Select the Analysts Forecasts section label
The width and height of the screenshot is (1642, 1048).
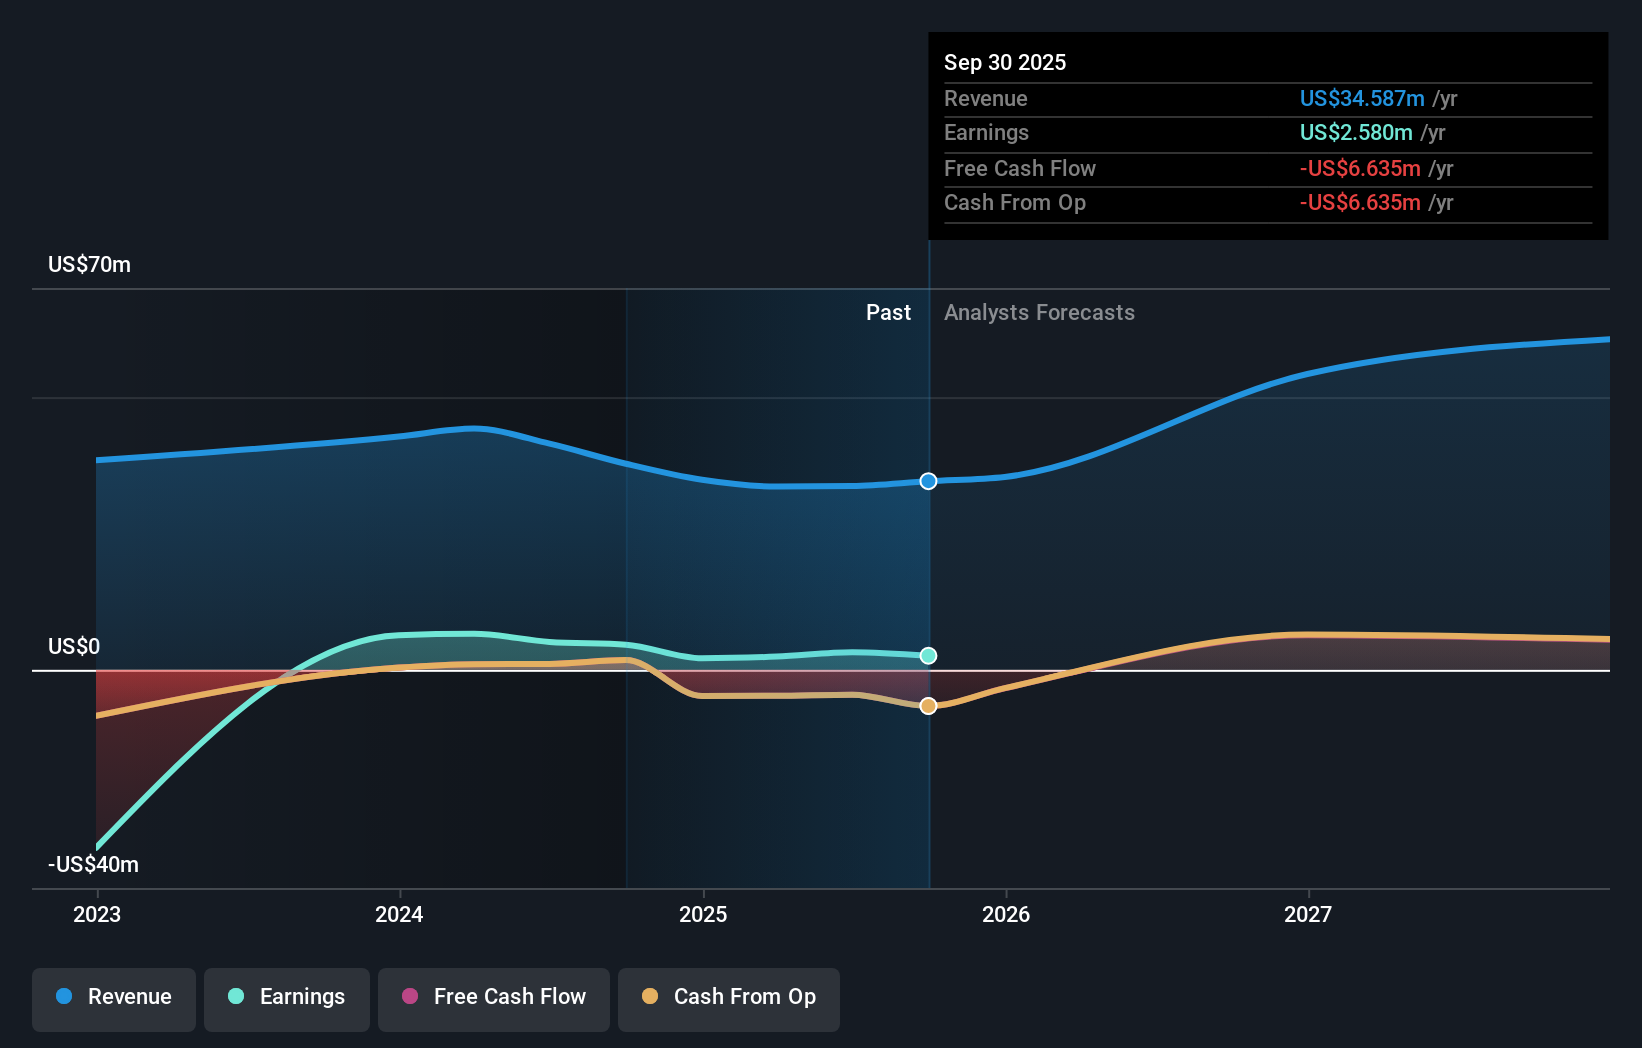(1040, 312)
